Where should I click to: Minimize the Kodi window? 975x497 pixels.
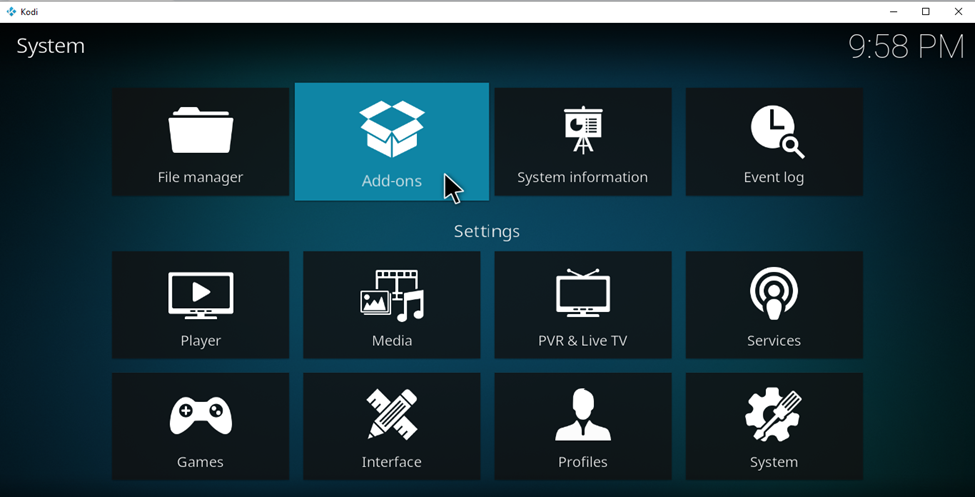[x=894, y=11]
